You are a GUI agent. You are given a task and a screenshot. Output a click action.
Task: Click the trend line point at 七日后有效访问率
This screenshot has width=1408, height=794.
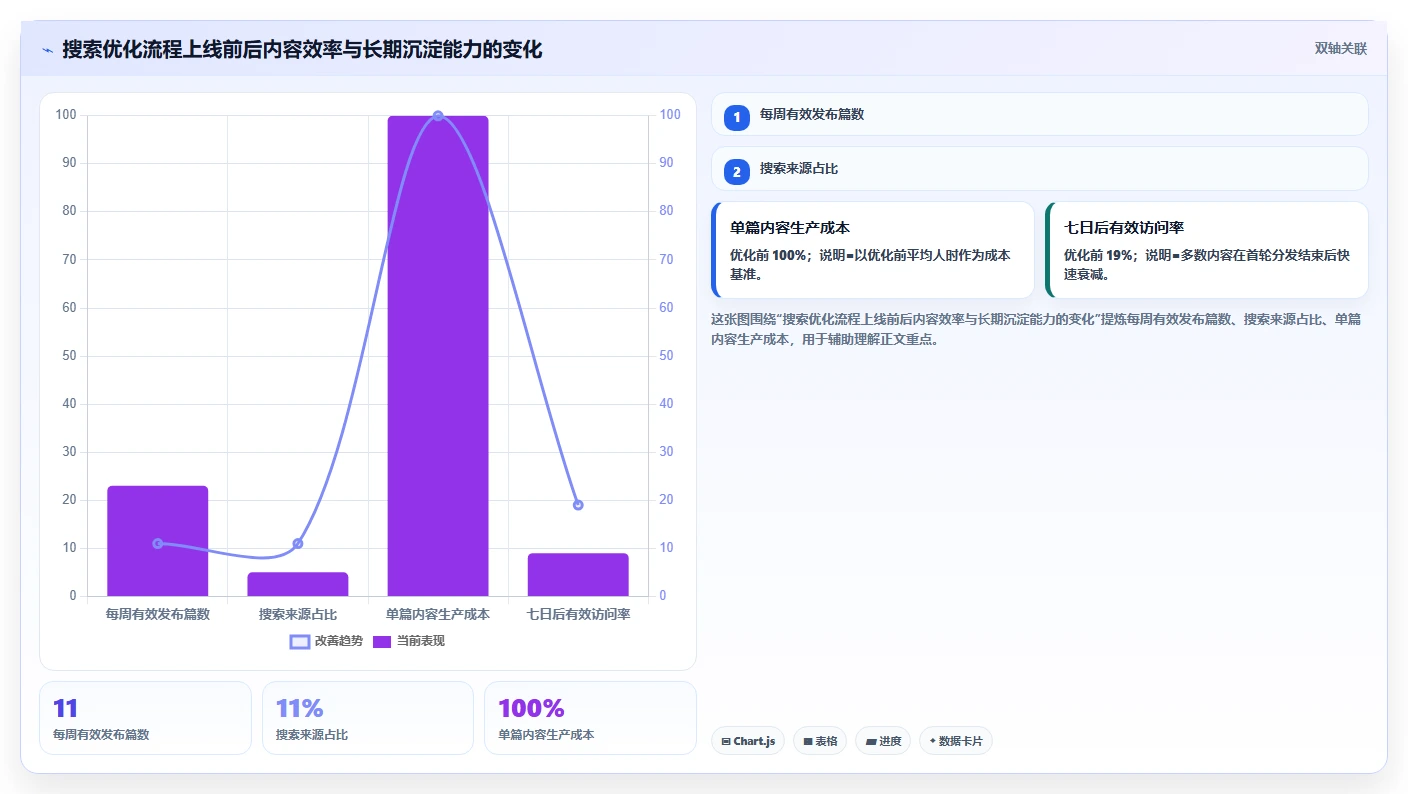click(x=578, y=505)
